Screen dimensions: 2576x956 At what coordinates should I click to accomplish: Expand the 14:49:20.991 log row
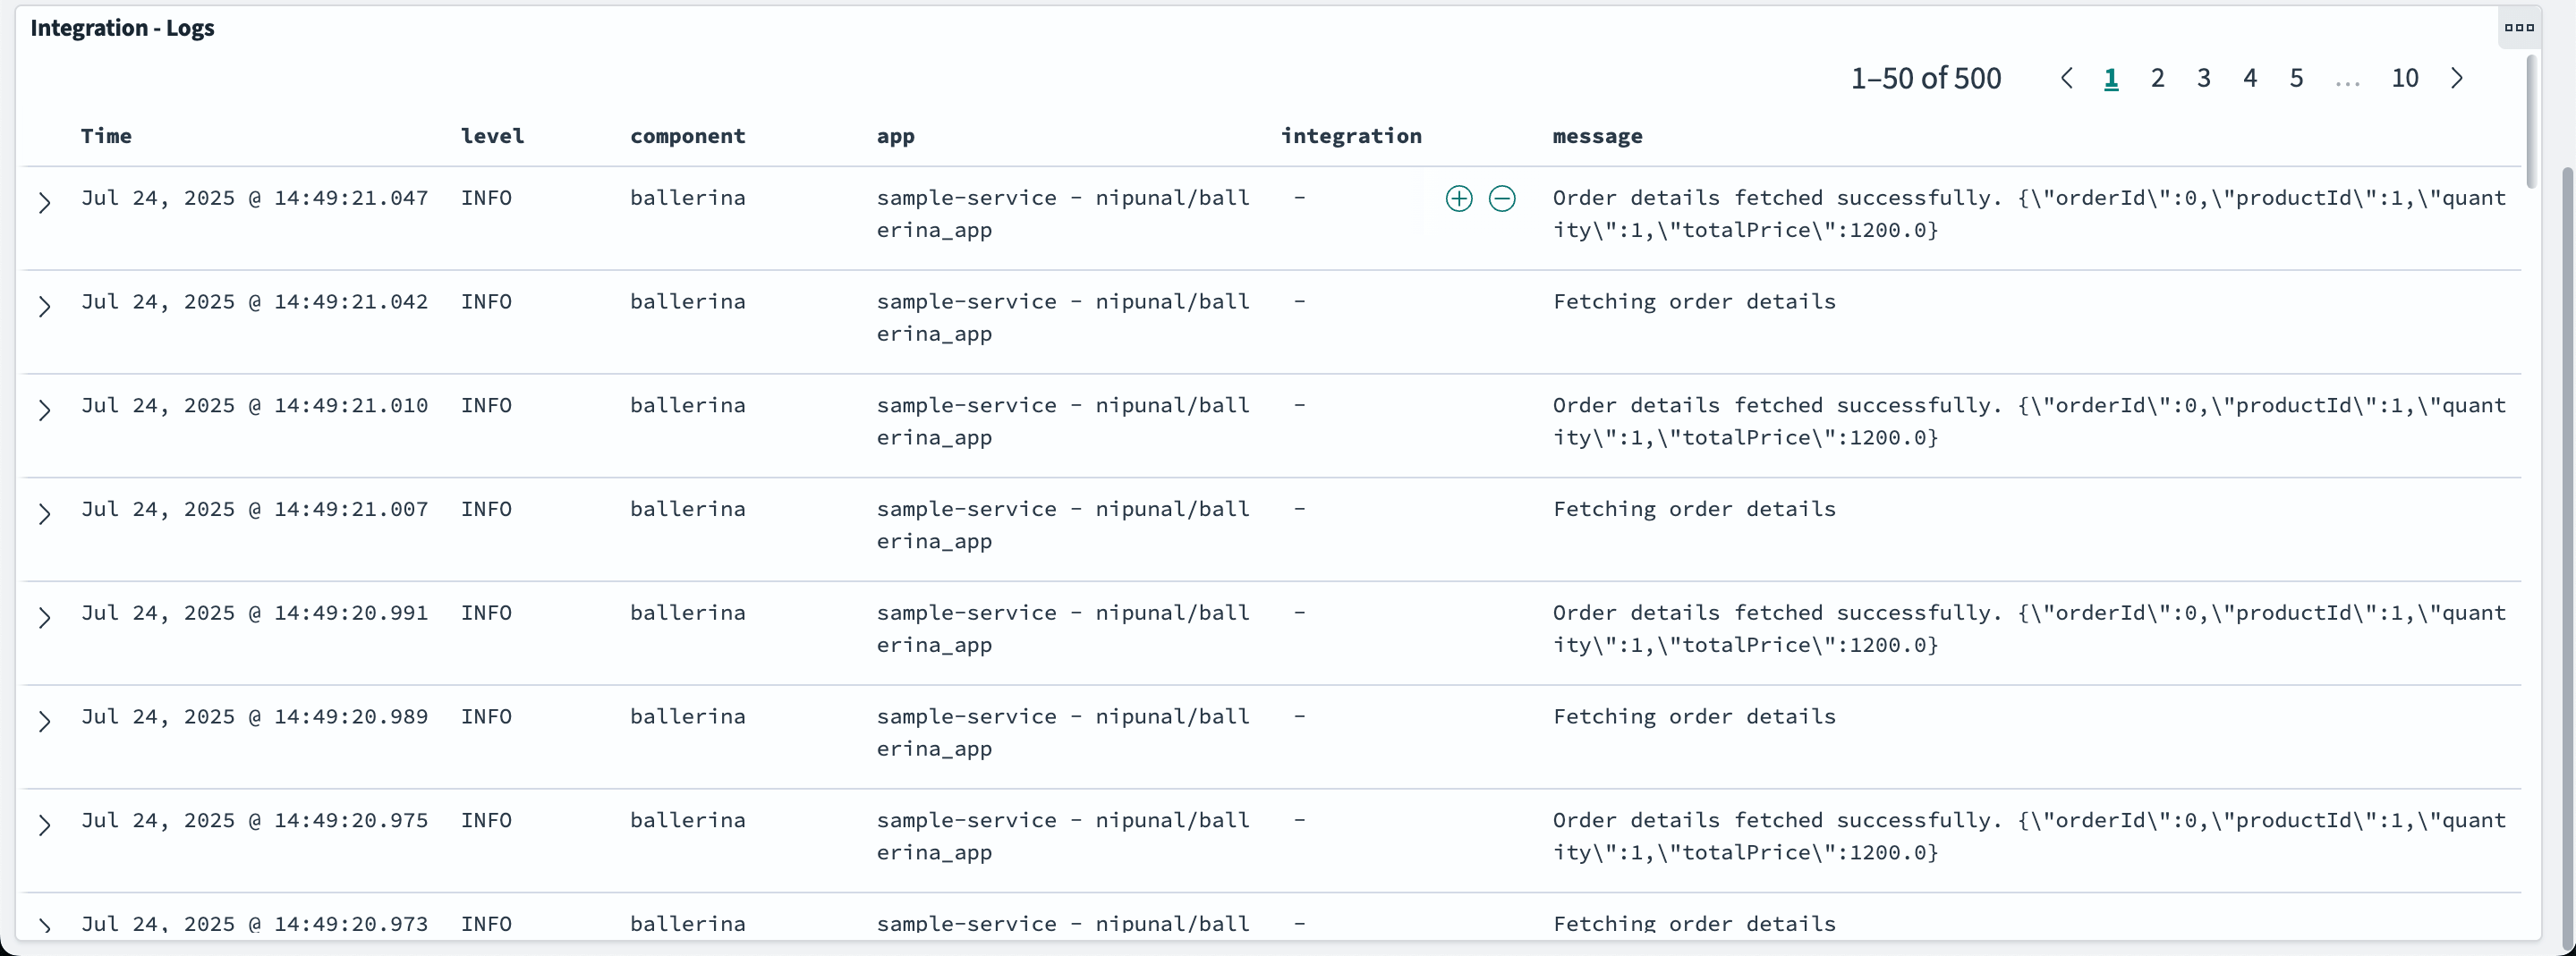[44, 618]
